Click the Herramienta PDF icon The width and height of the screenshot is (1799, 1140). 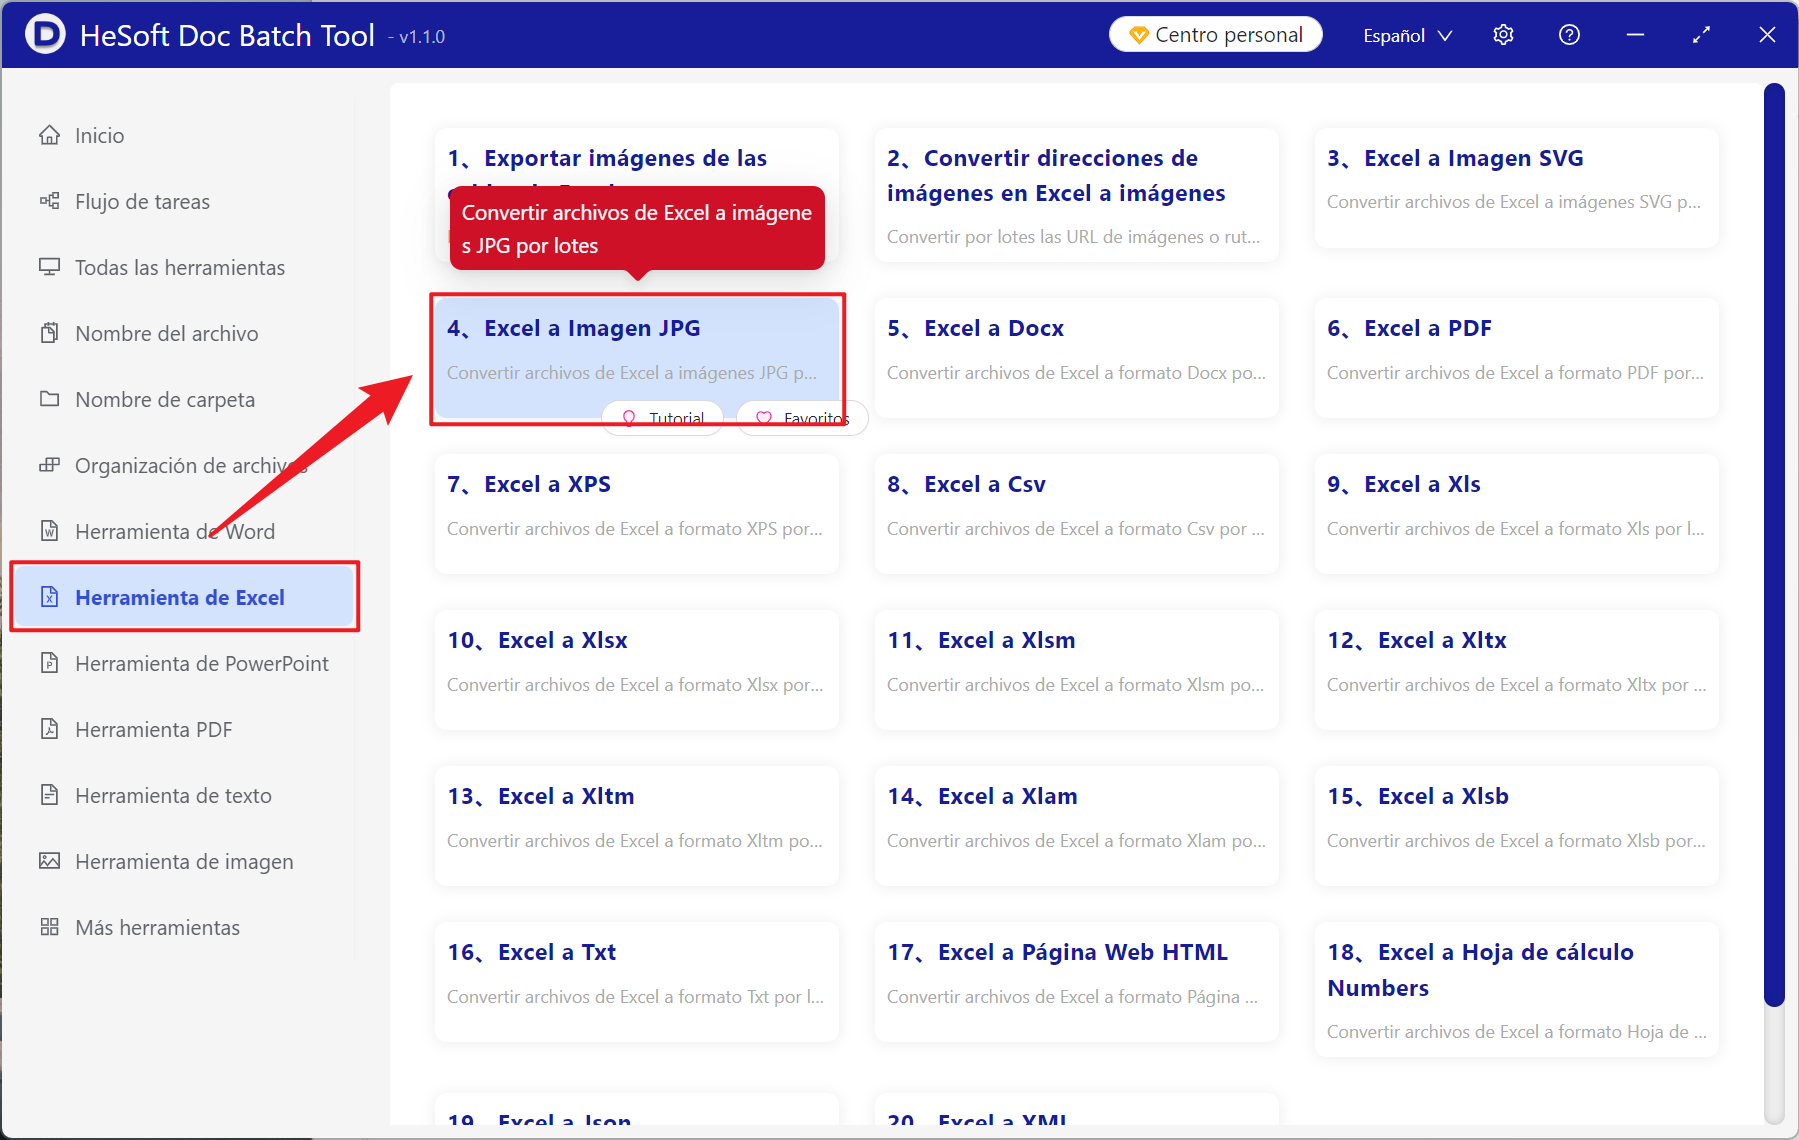click(49, 729)
